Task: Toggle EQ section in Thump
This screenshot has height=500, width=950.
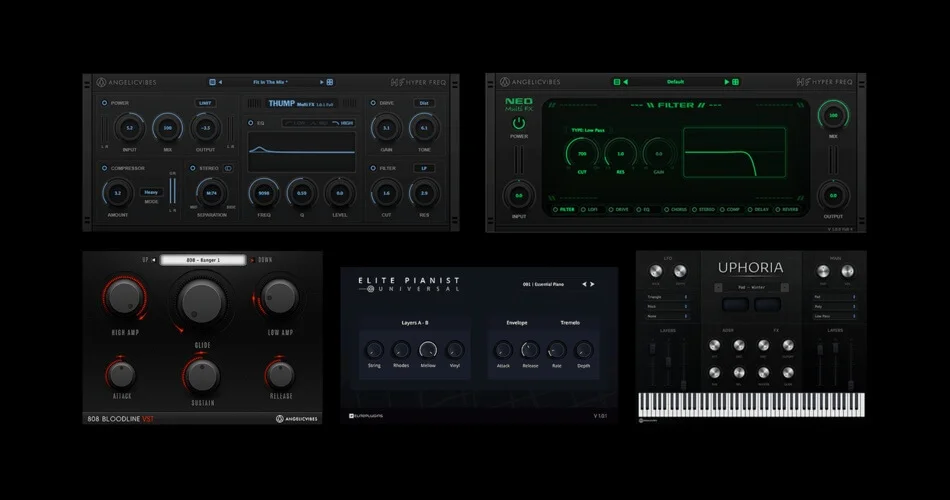Action: click(x=250, y=123)
